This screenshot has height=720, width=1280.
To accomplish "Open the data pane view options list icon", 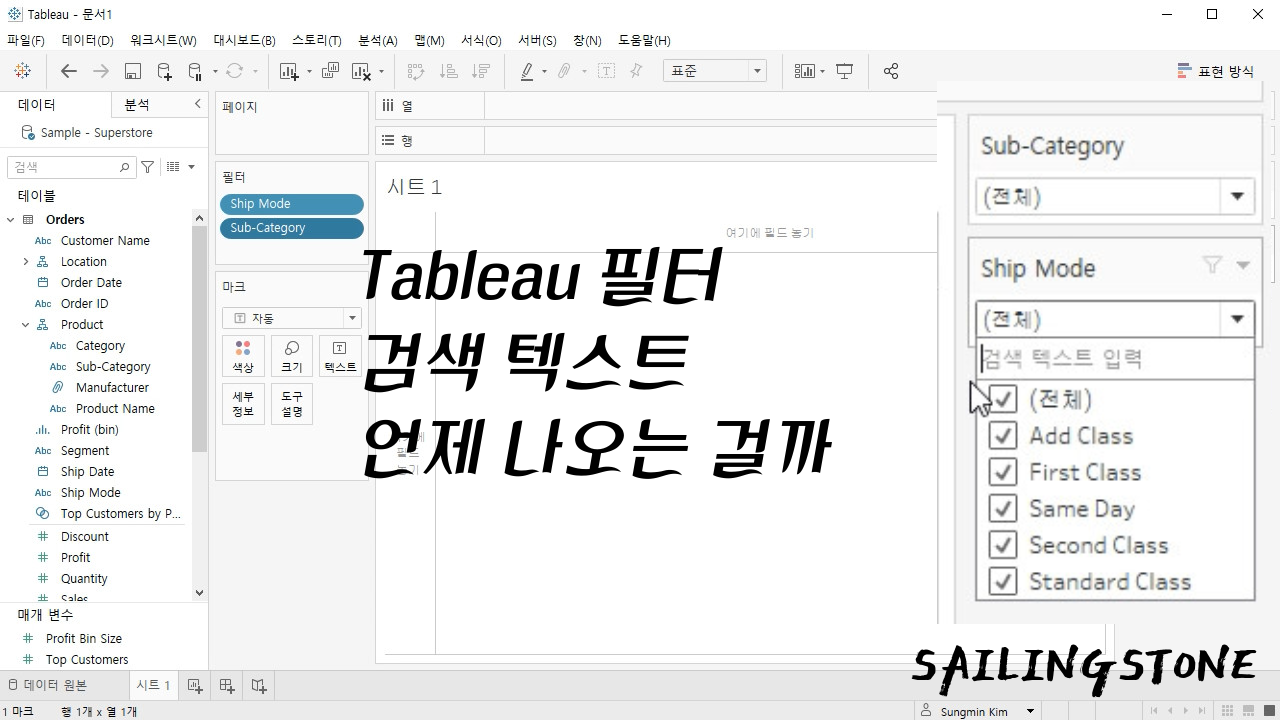I will [x=173, y=167].
